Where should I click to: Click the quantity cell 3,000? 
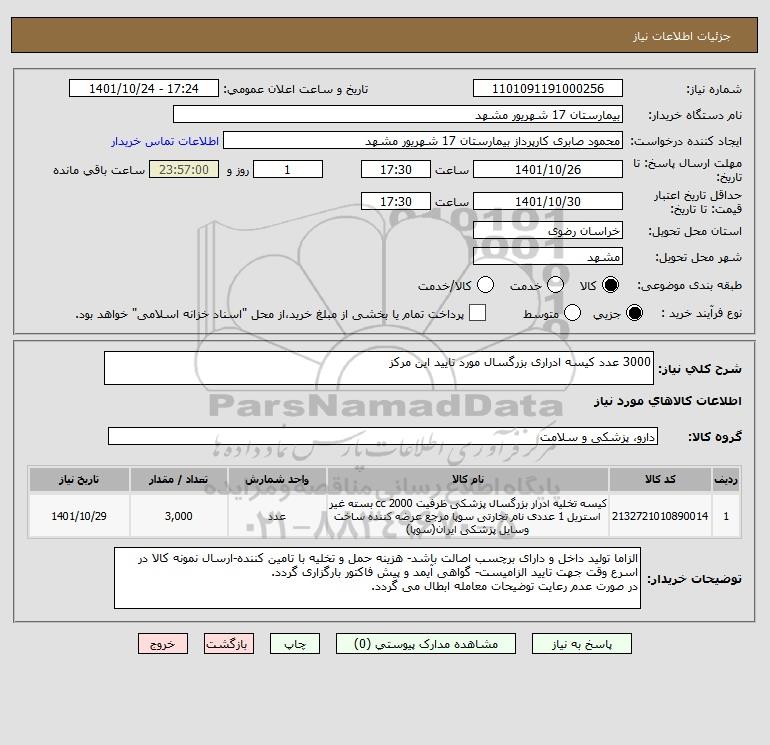(x=179, y=516)
